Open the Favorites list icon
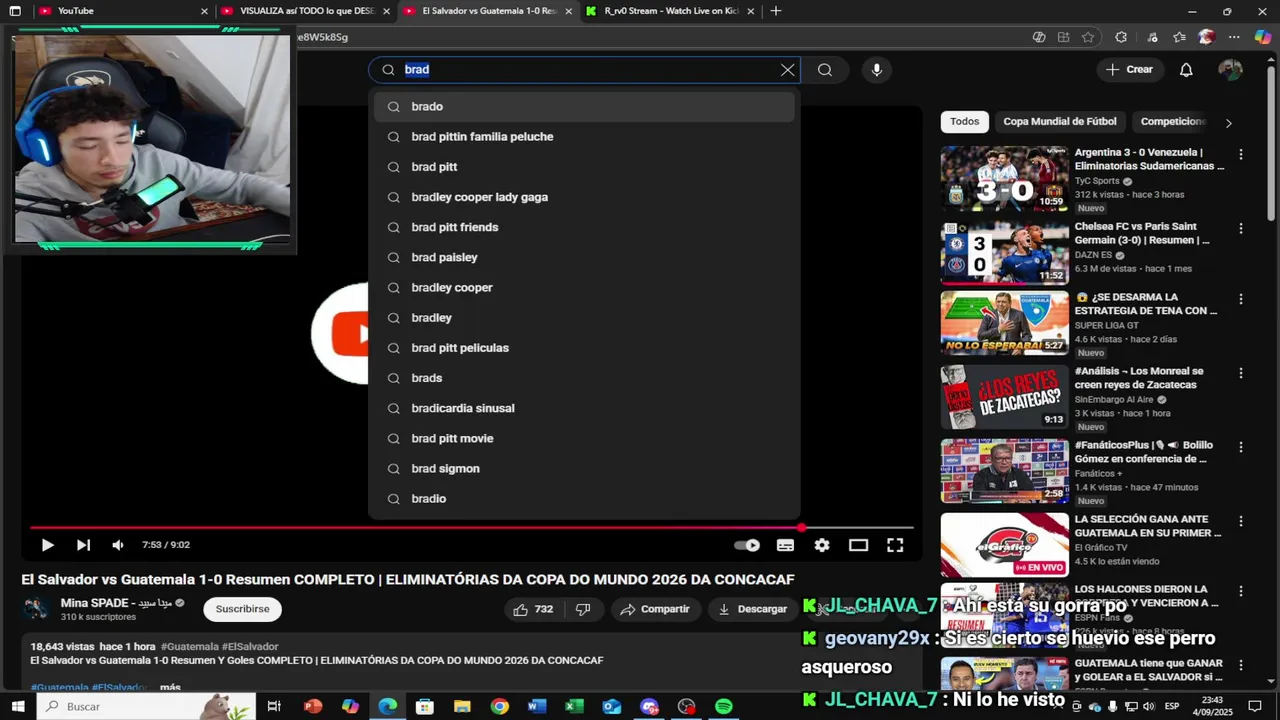The width and height of the screenshot is (1280, 720). coord(1179,37)
